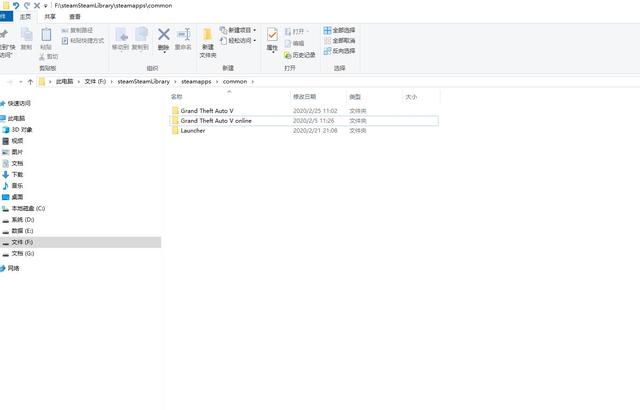Open 下载 (Downloads) in the sidebar
640x410 pixels.
click(17, 175)
